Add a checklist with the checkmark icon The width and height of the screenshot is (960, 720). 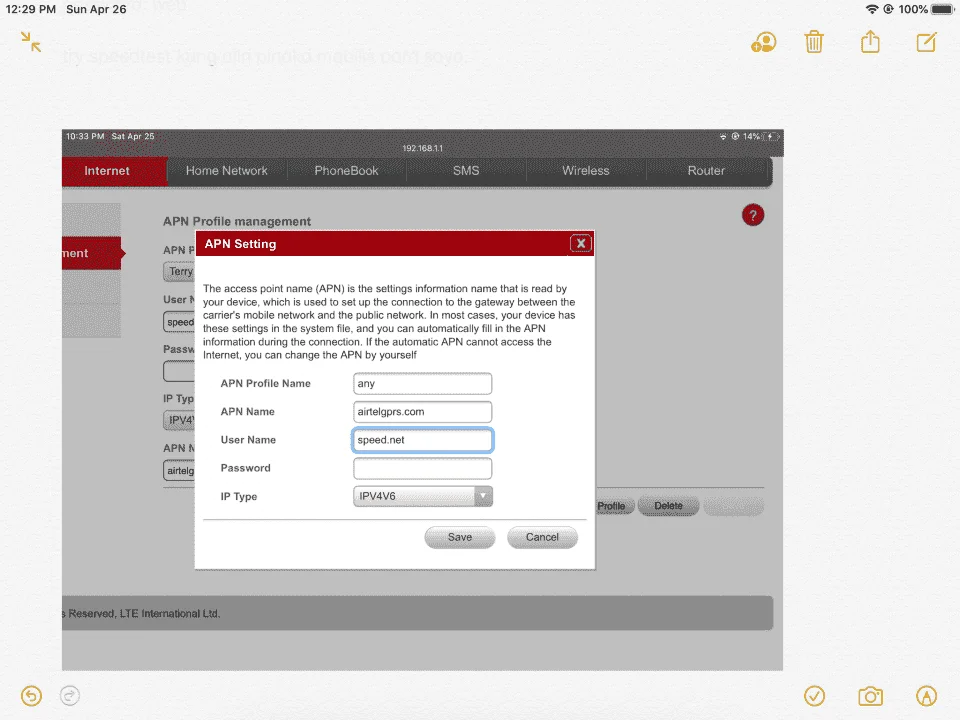[814, 696]
